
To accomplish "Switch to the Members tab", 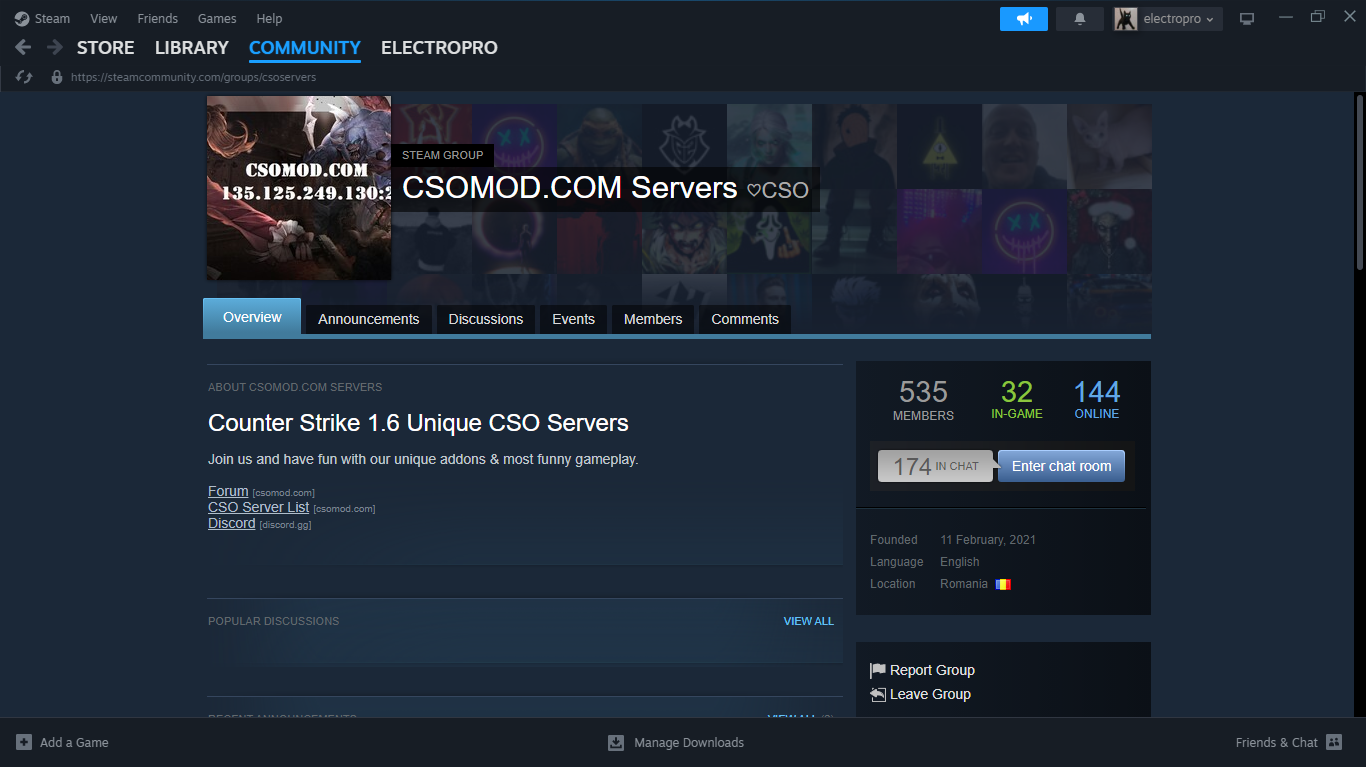I will (x=653, y=319).
